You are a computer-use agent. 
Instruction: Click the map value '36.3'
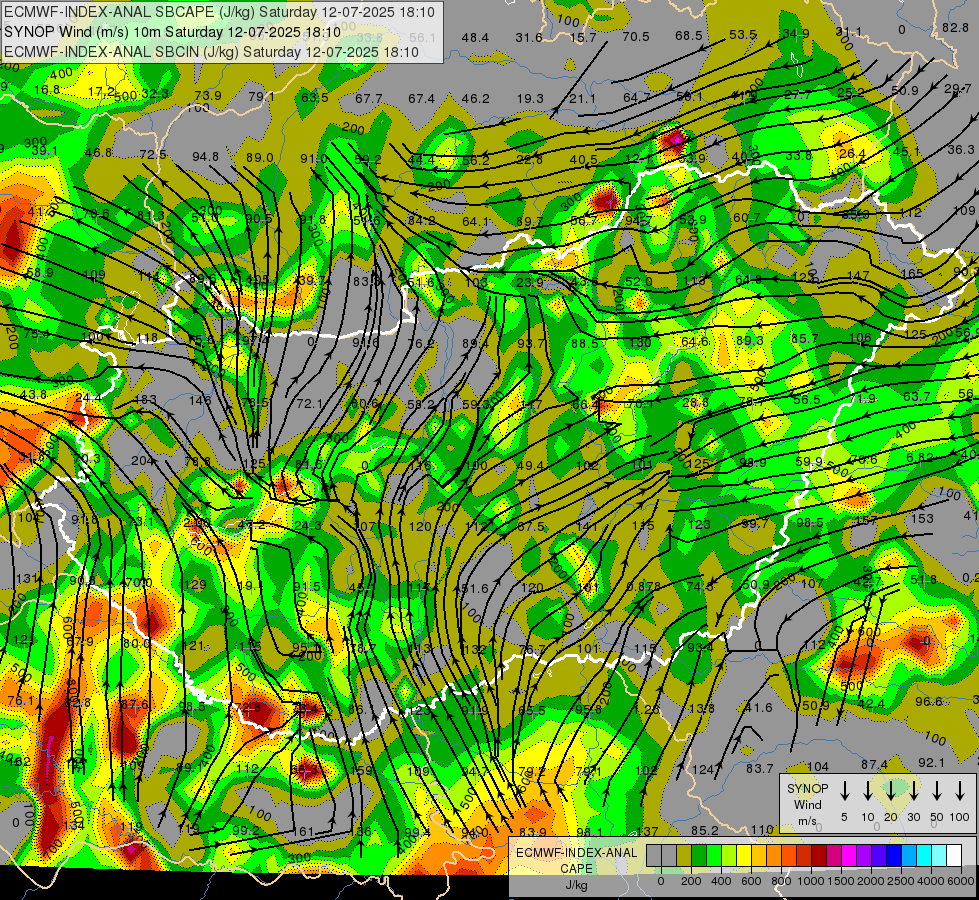(x=961, y=149)
